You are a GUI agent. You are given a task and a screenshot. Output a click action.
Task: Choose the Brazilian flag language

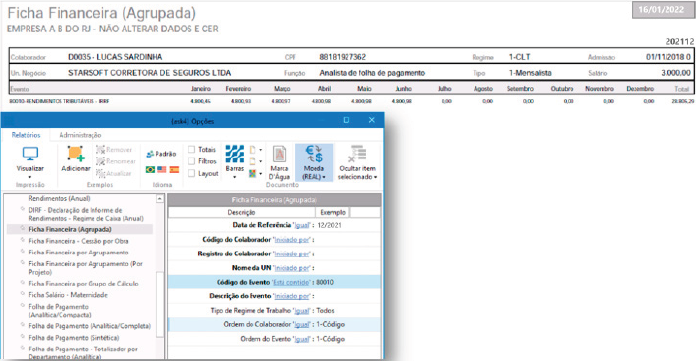[150, 169]
